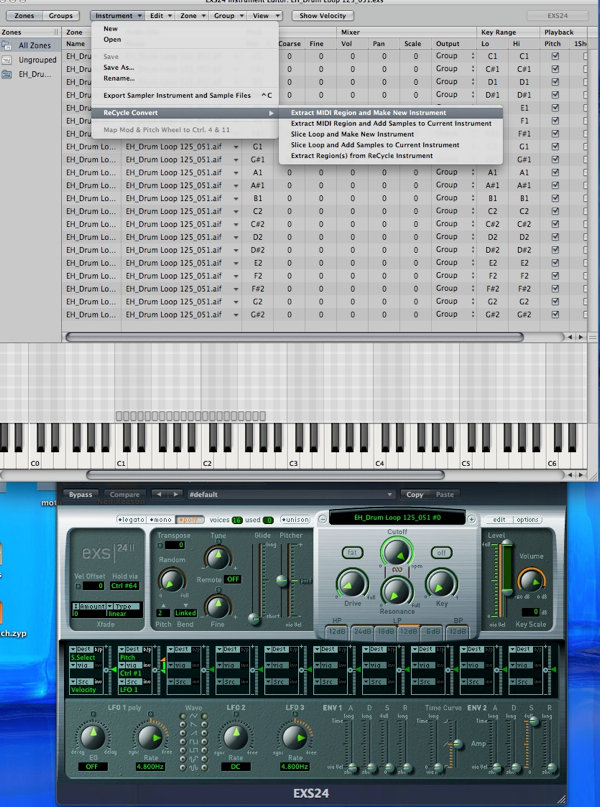Viewport: 600px width, 807px height.
Task: Select Slice Loop and Make New Instrument
Action: 391,134
